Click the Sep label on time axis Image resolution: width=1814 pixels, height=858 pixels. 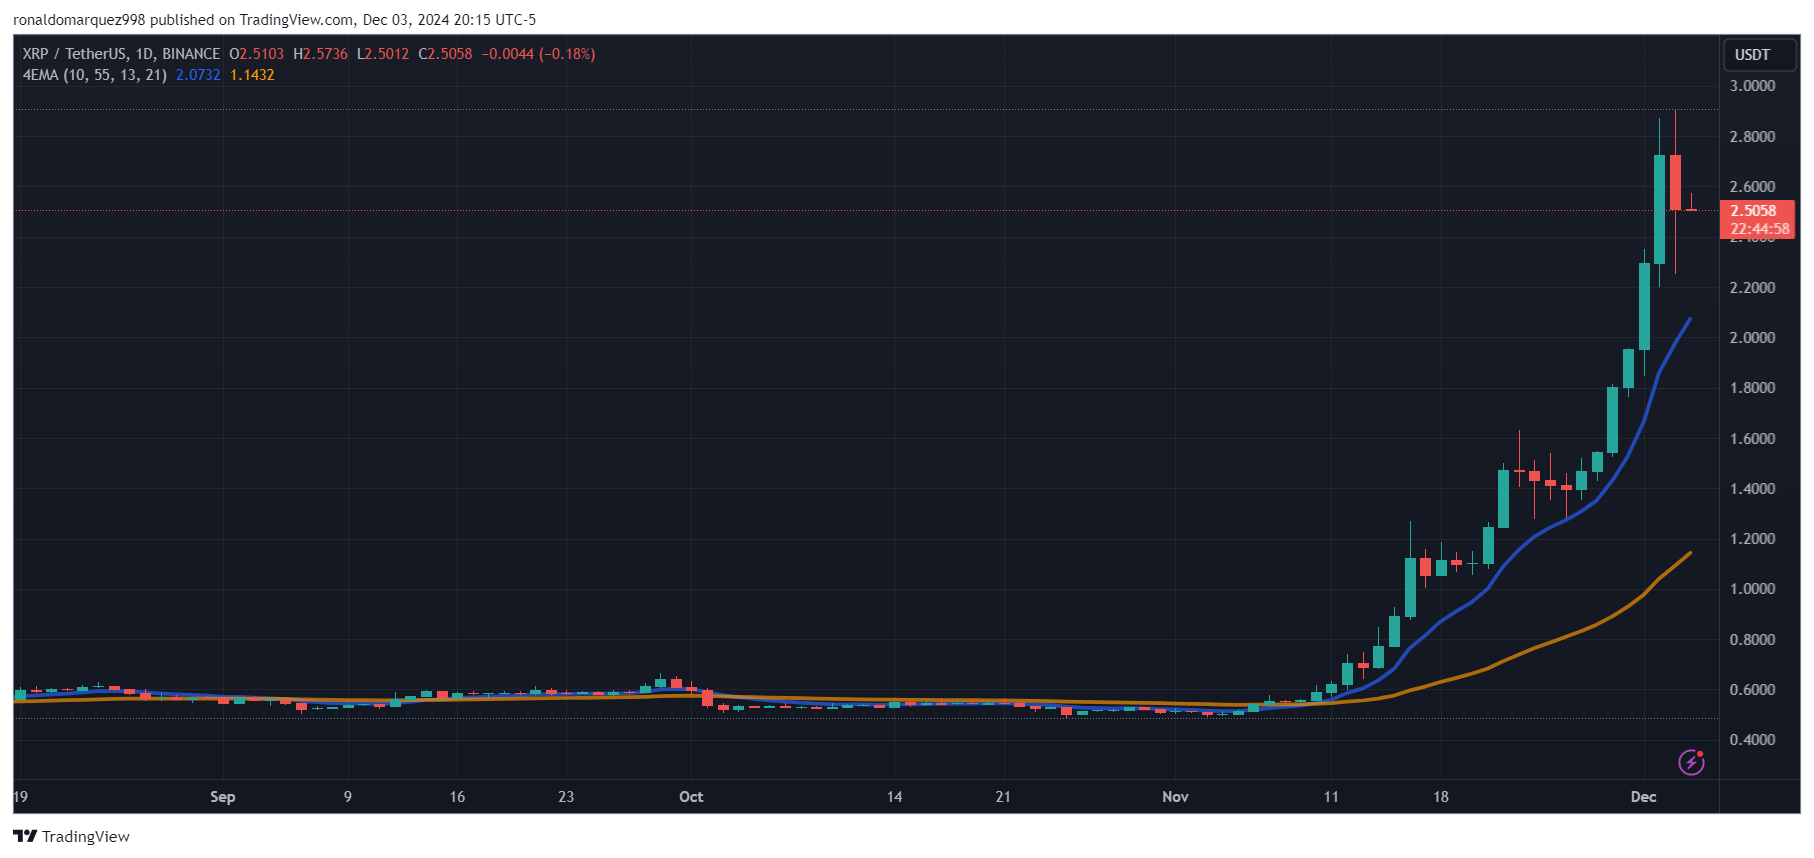[222, 797]
